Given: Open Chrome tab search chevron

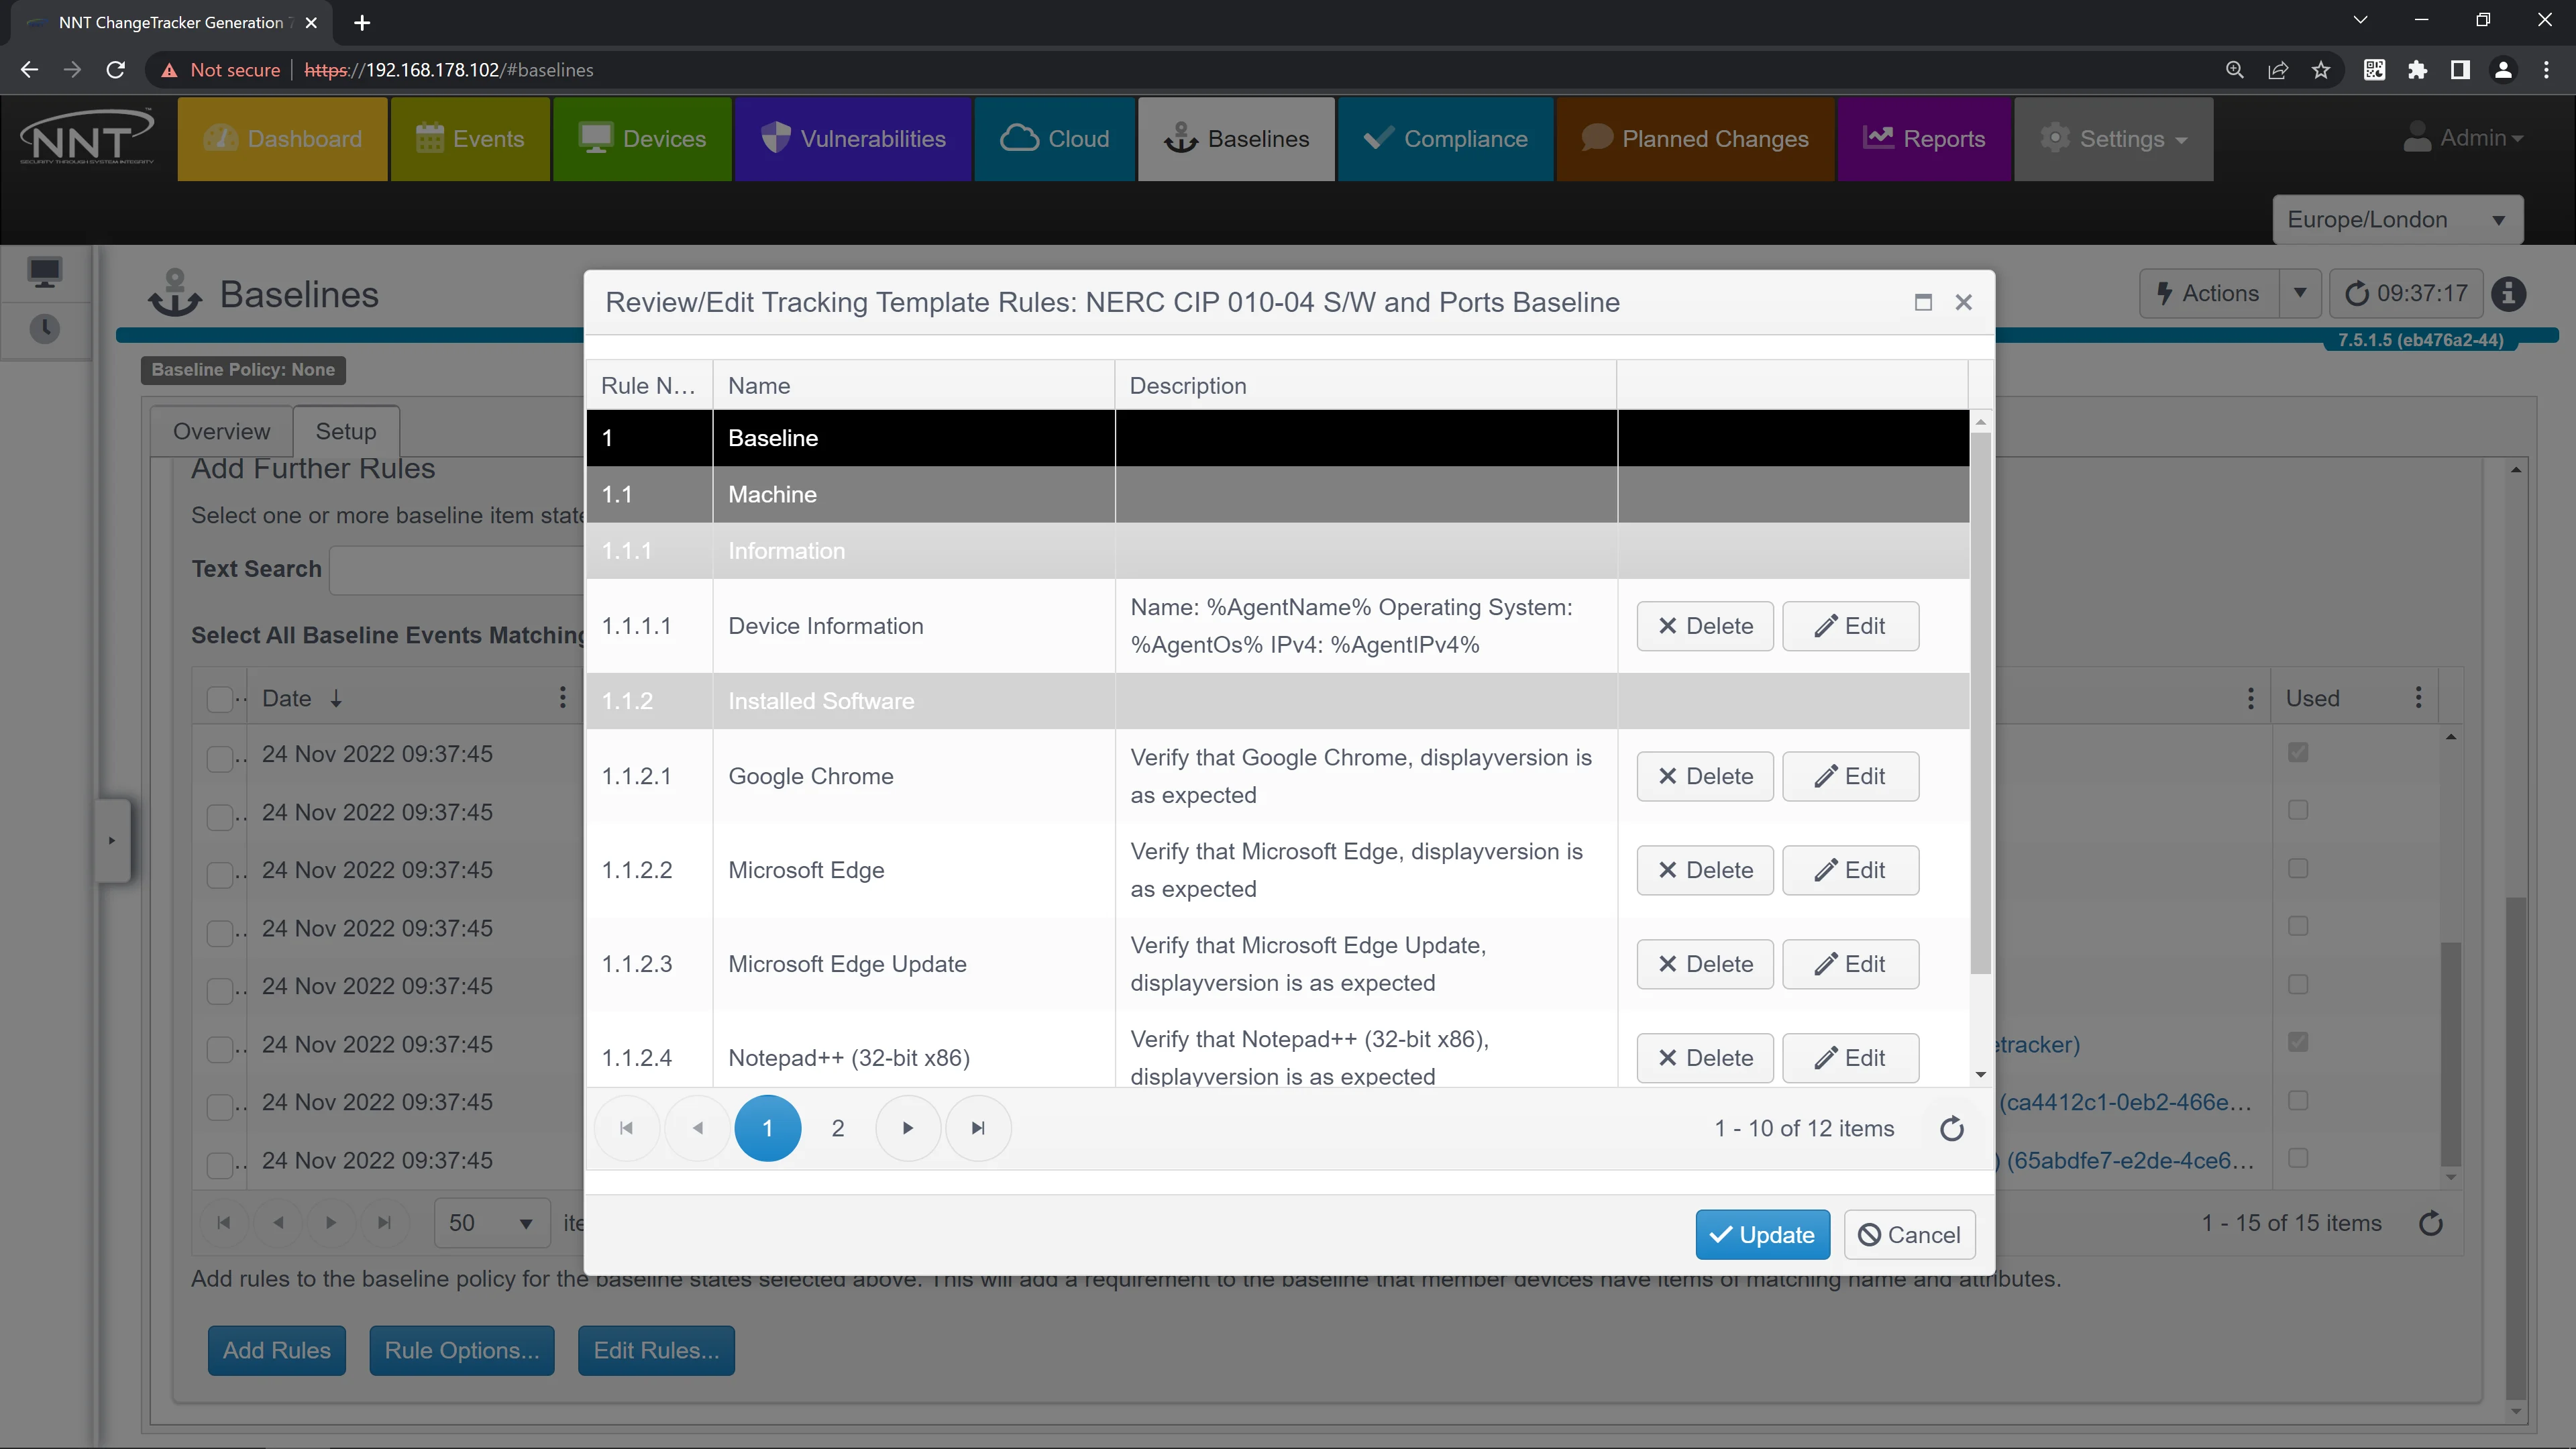Looking at the screenshot, I should [2360, 20].
